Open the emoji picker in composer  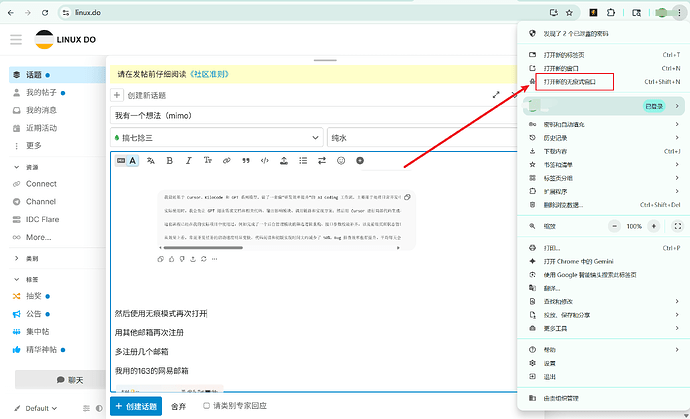point(341,161)
